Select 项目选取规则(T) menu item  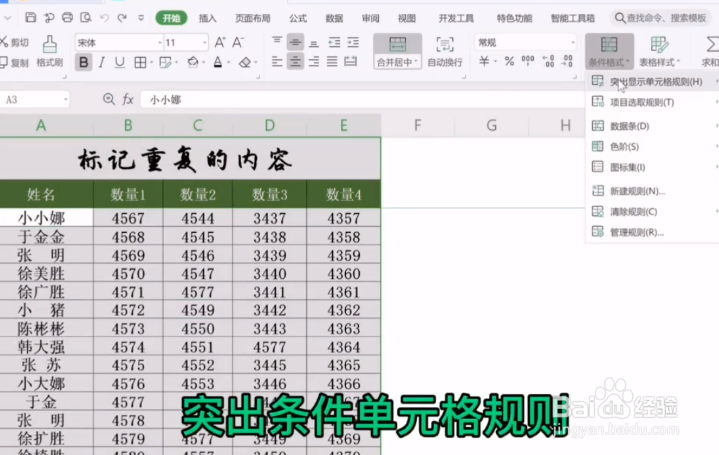tap(653, 102)
